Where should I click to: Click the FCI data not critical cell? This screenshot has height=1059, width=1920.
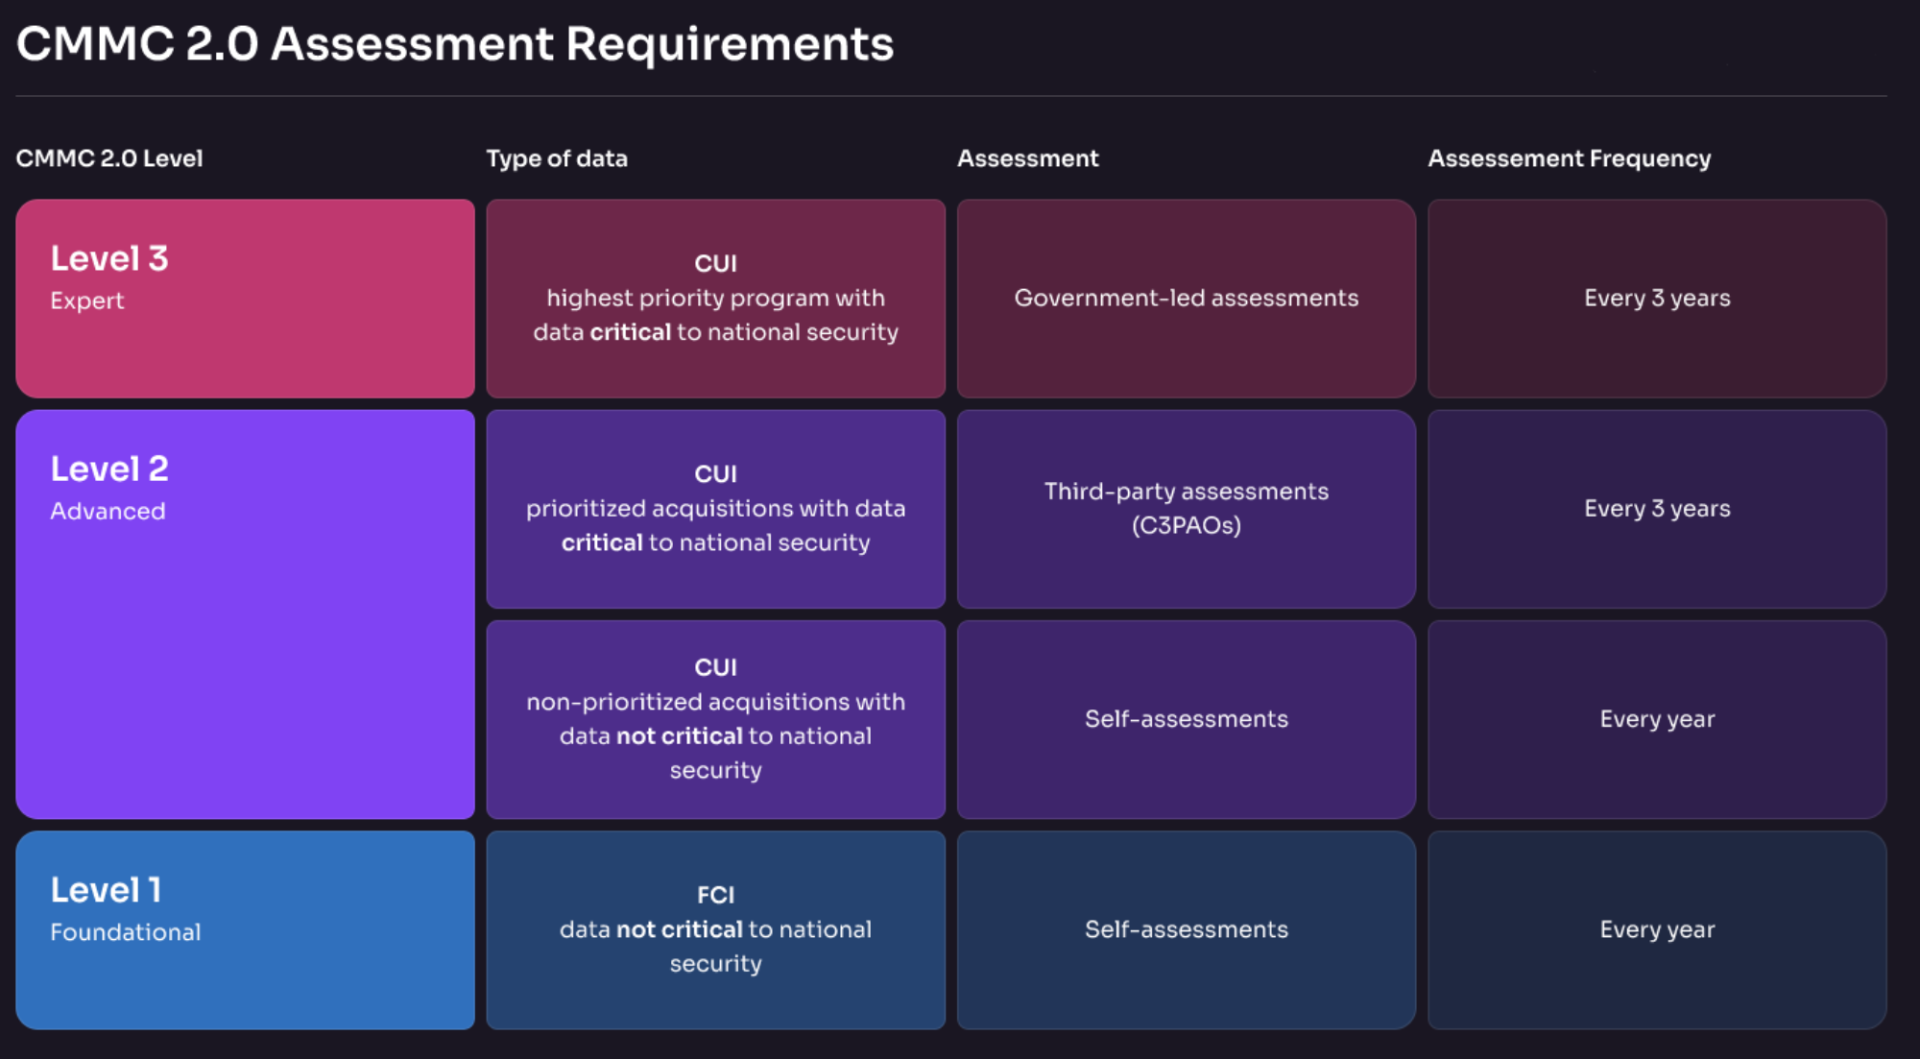click(x=716, y=930)
